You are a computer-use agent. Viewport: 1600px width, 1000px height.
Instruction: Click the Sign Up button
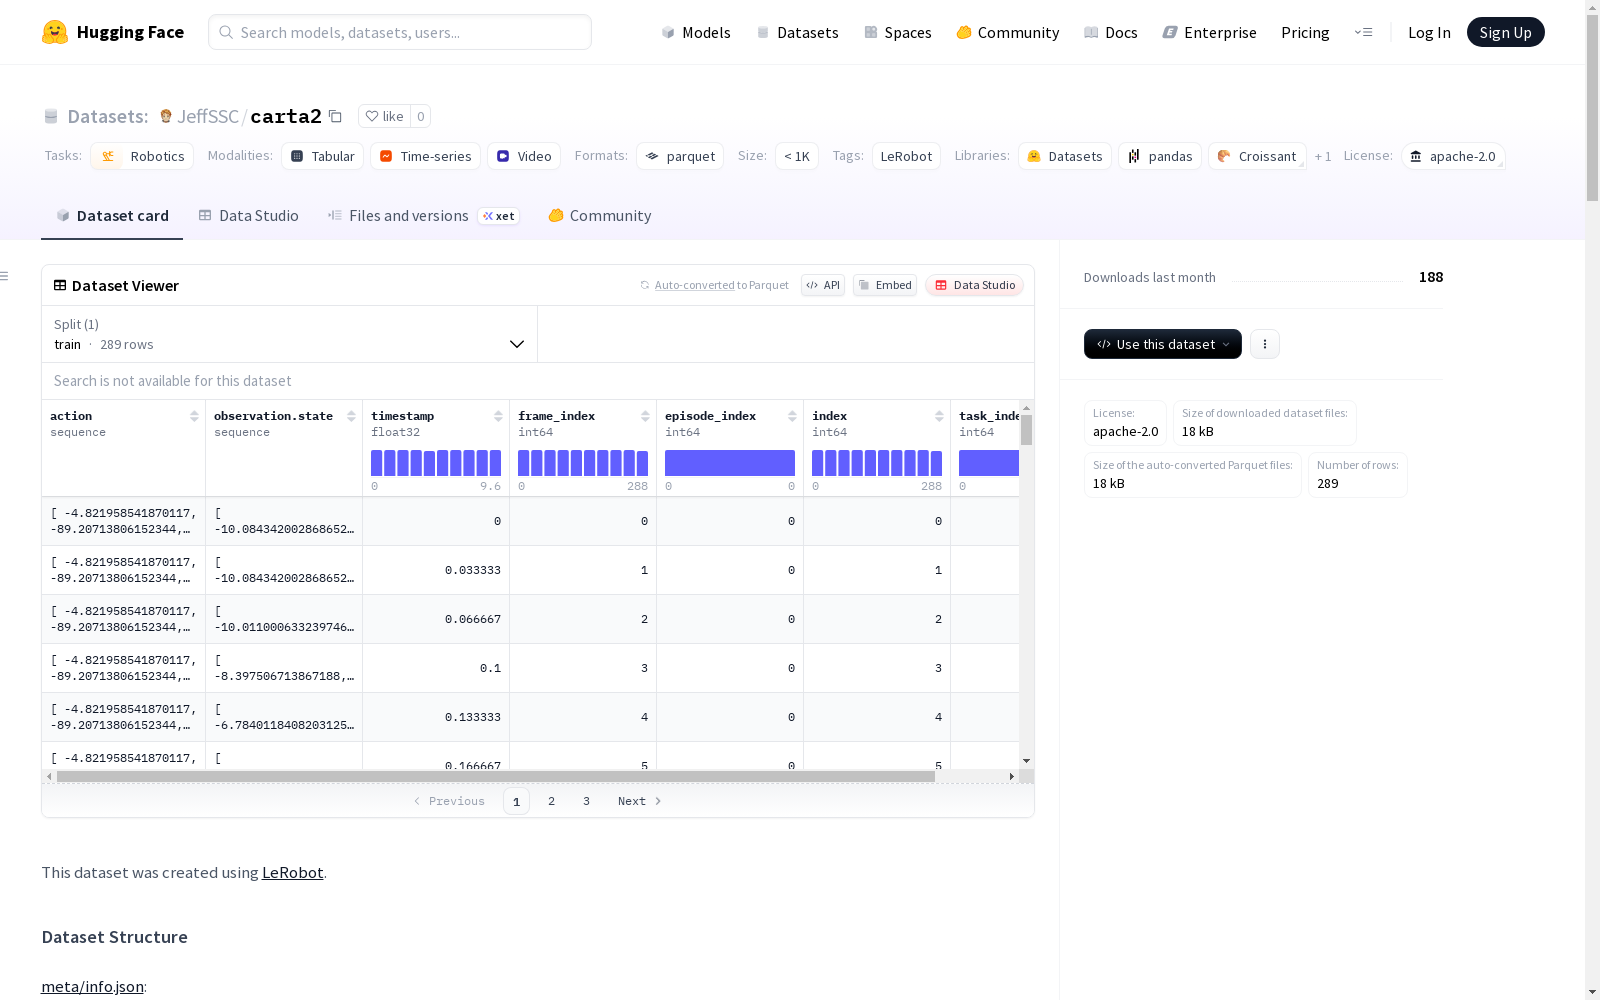coord(1506,32)
